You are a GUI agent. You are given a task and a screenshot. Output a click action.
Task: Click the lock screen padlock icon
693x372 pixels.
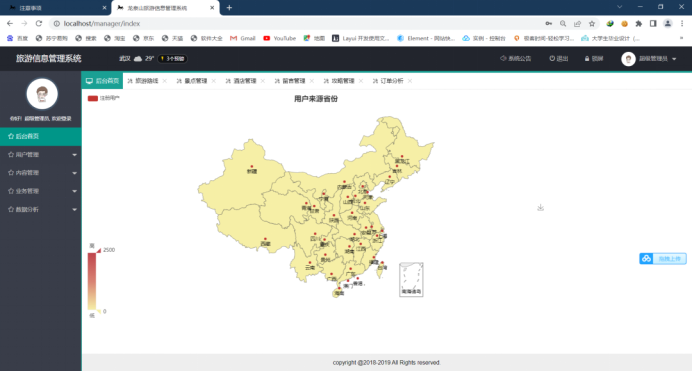[x=587, y=58]
